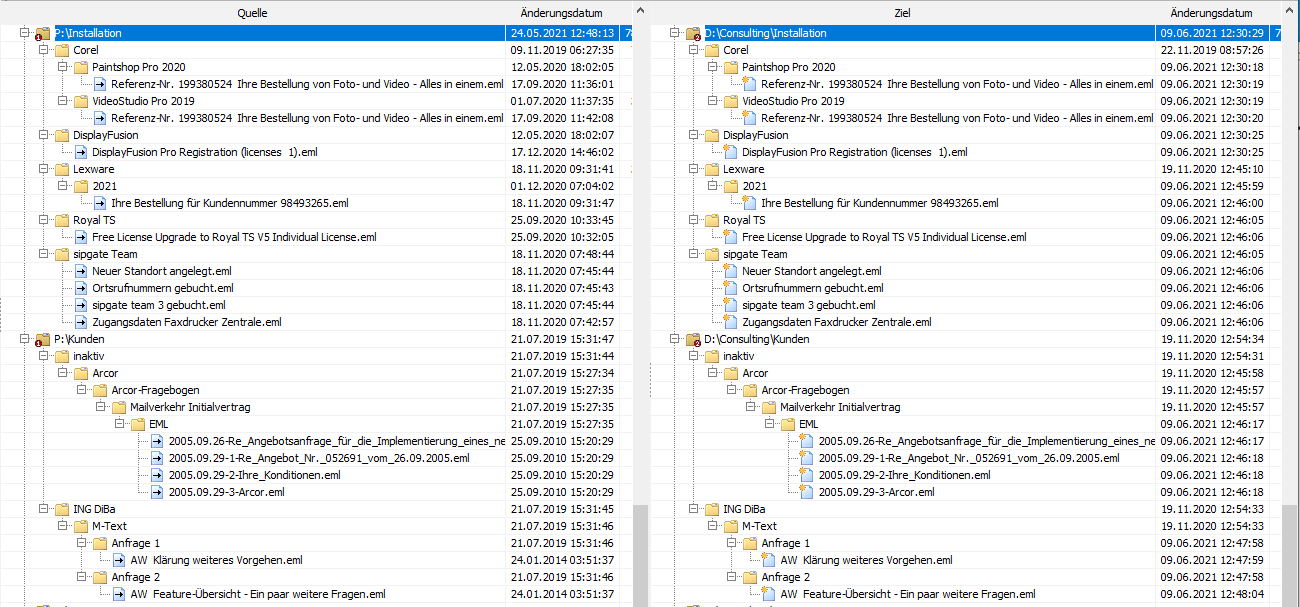This screenshot has height=607, width=1300.
Task: Collapse Paintshop Pro 2020 folder in Ziel pane
Action: click(712, 68)
